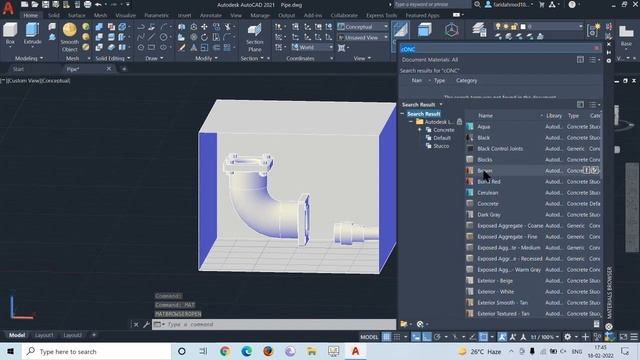This screenshot has height=360, width=640.
Task: Switch to the Layout1 tab
Action: (x=44, y=335)
